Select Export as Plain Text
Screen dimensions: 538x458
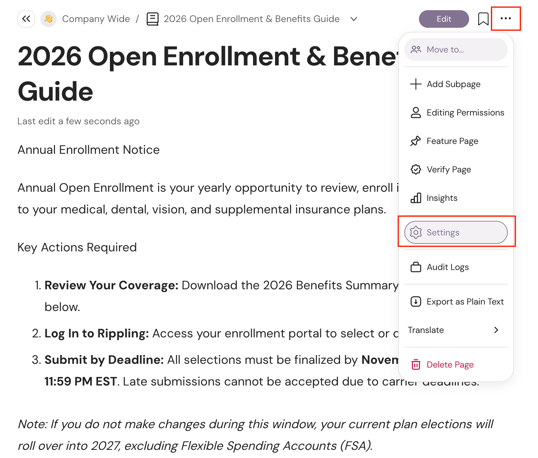456,302
